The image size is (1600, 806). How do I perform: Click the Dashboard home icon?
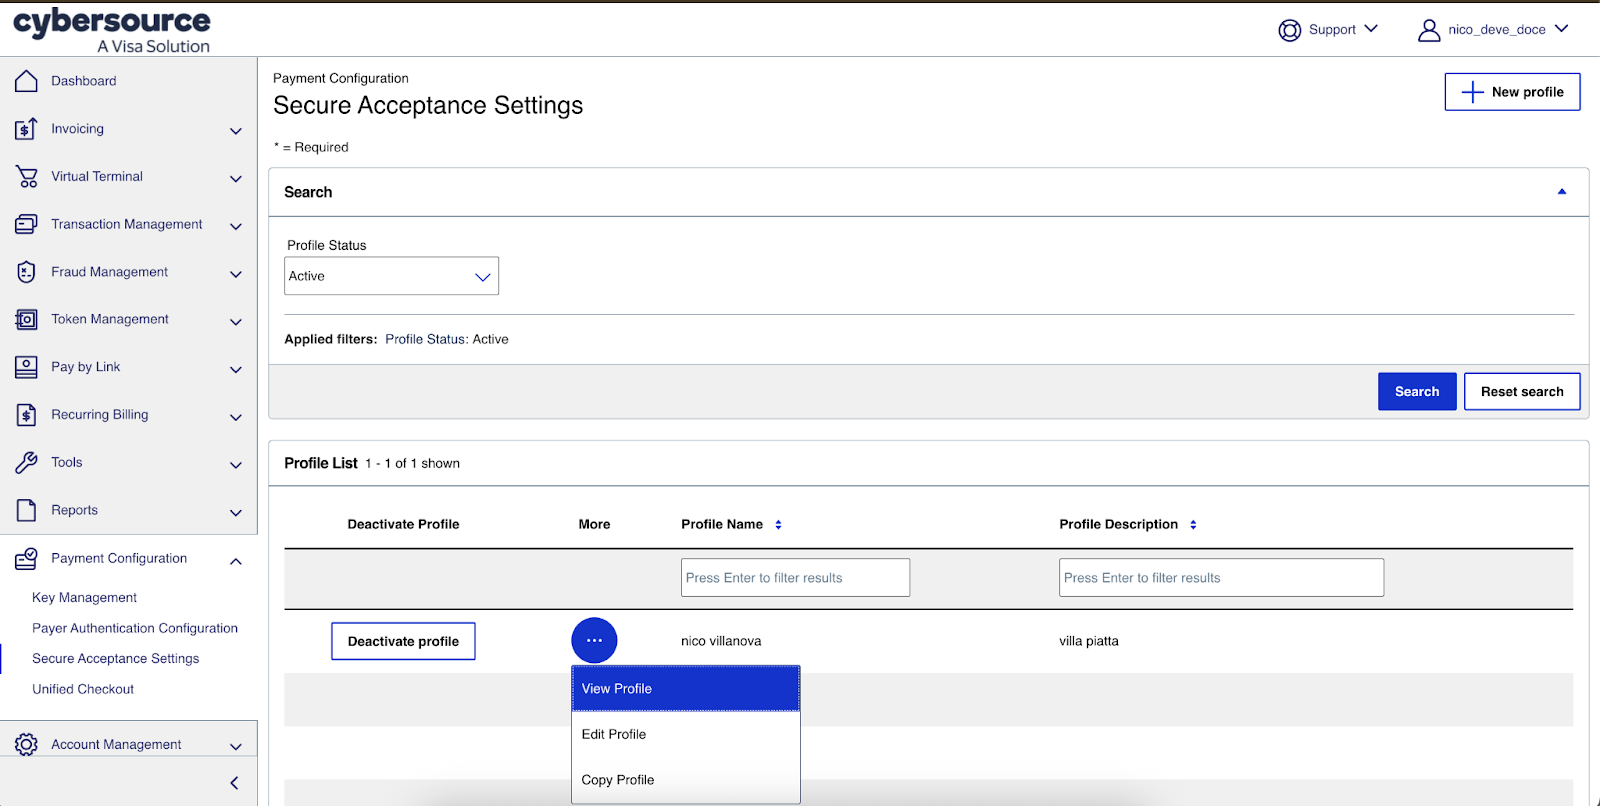point(26,81)
